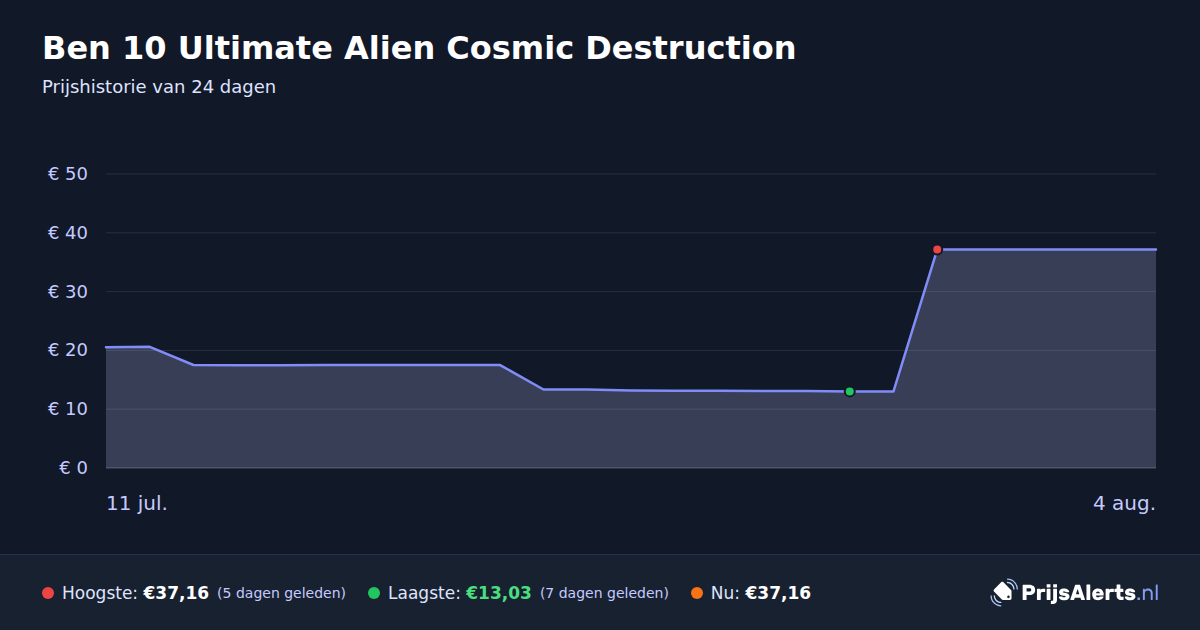Click the PrijsAlerts price tag logo icon
This screenshot has height=630, width=1200.
coord(1003,593)
